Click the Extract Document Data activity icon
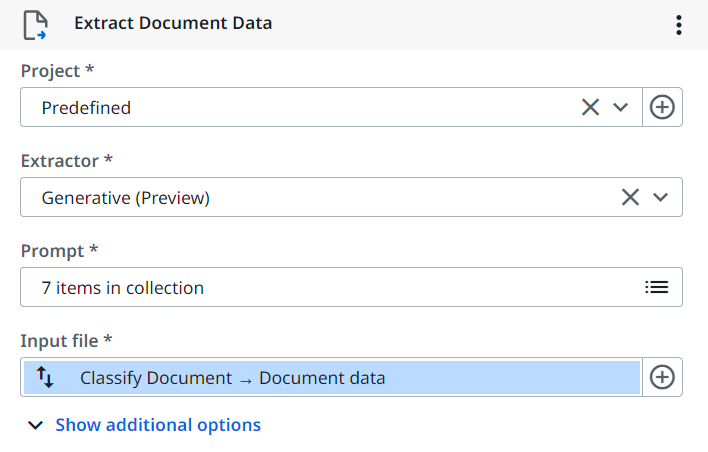This screenshot has width=708, height=452. click(35, 24)
